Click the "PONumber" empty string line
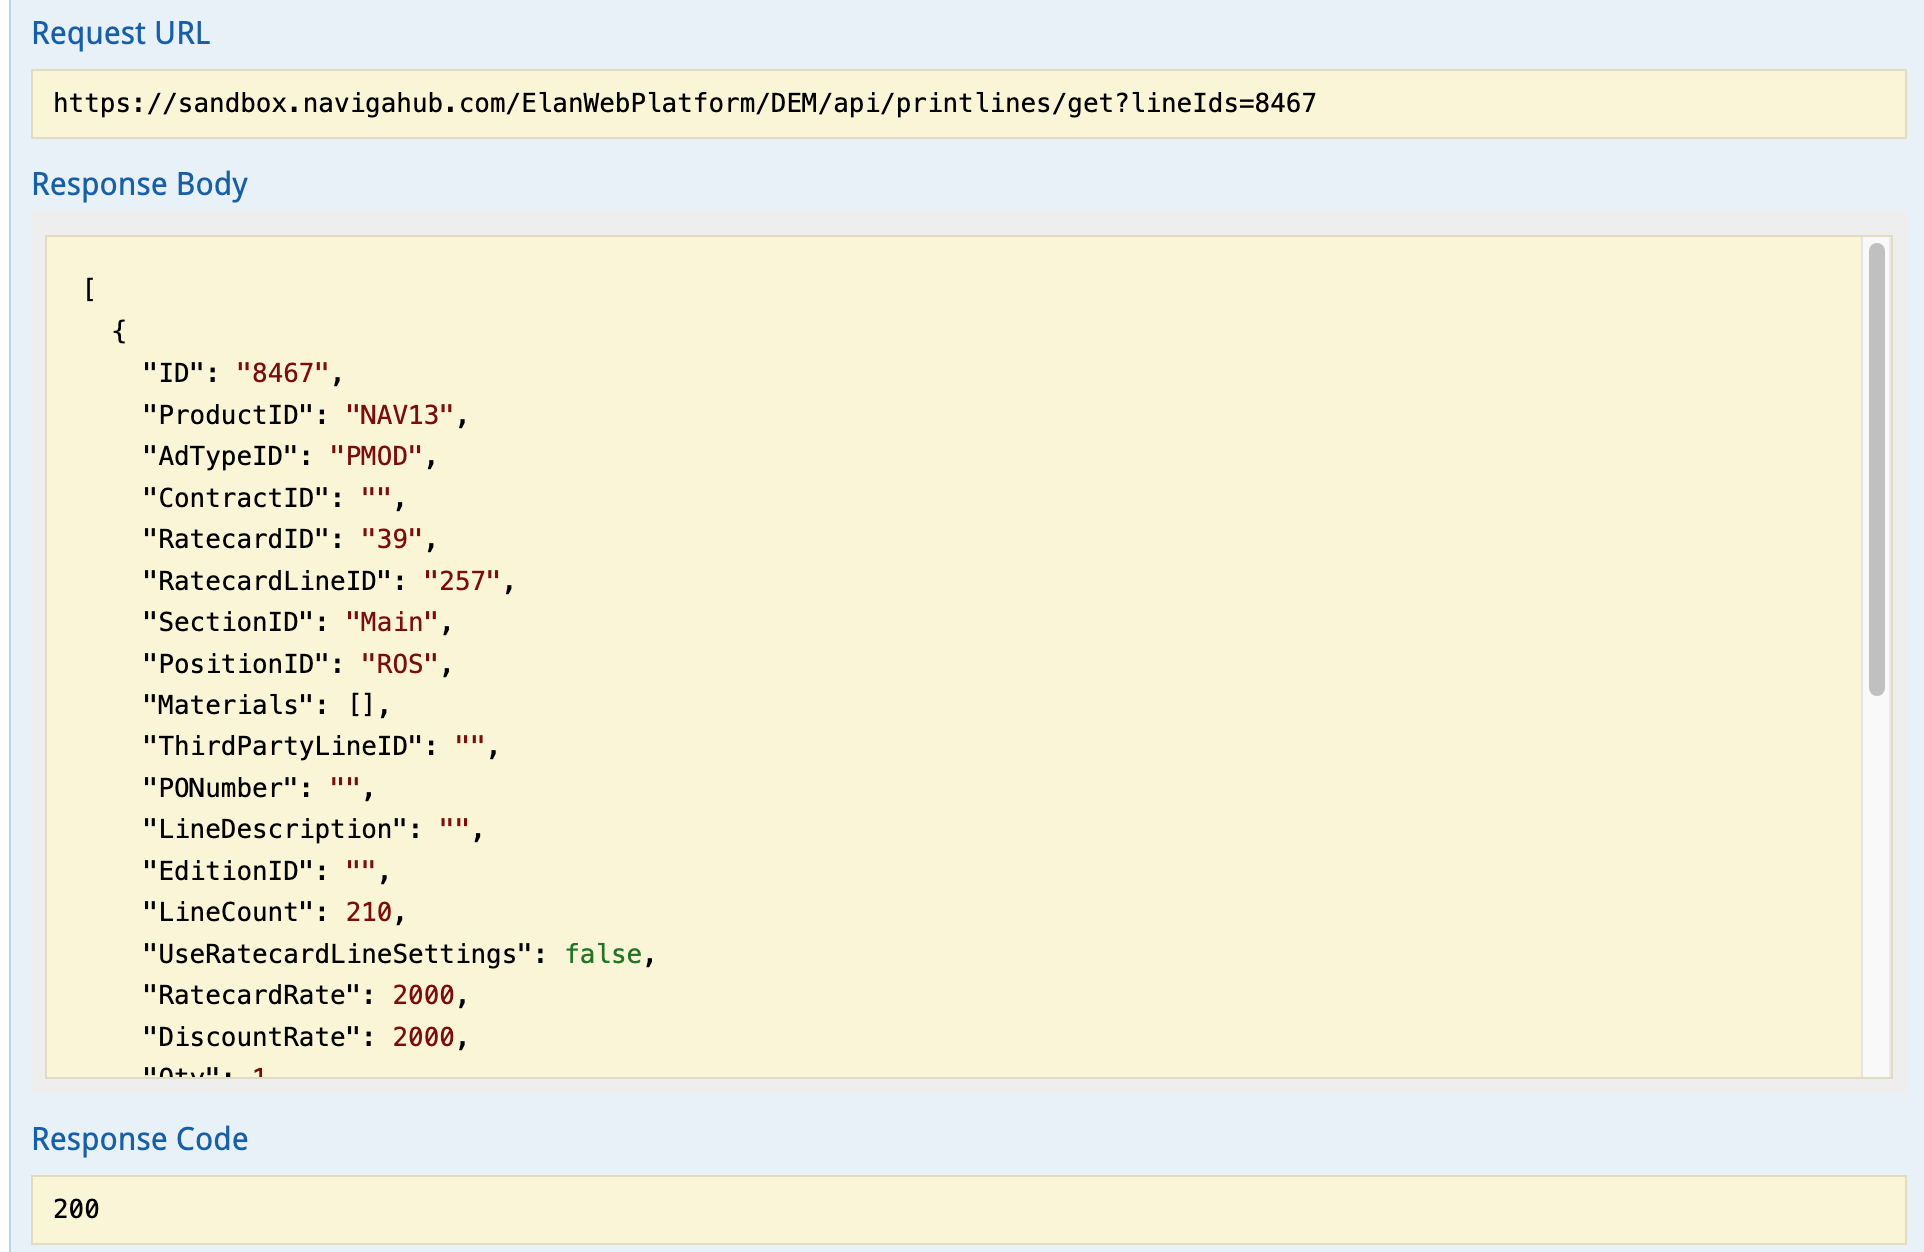Screen dimensions: 1924x1252 257,788
